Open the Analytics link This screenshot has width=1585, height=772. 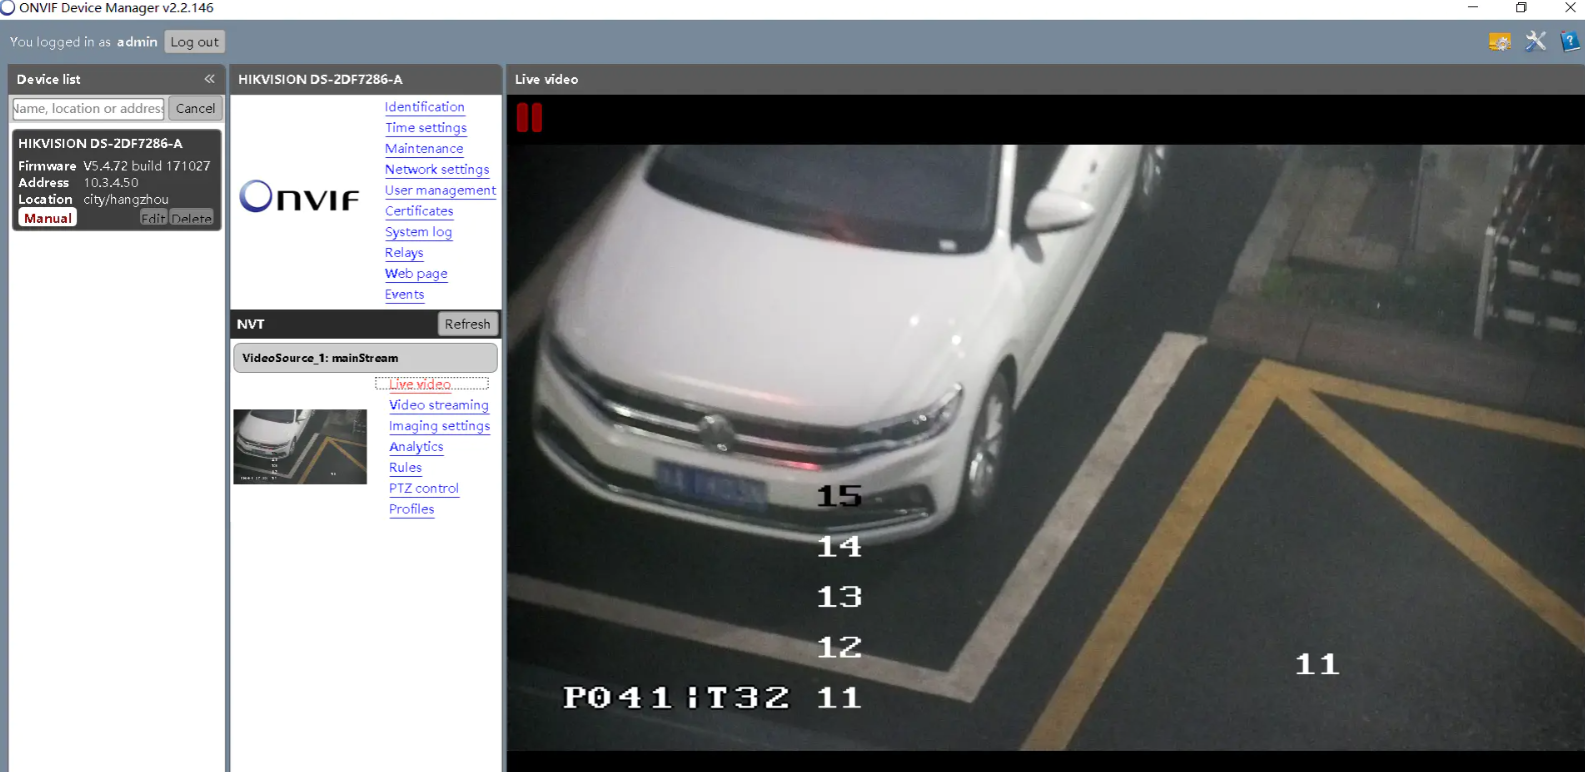pyautogui.click(x=416, y=447)
